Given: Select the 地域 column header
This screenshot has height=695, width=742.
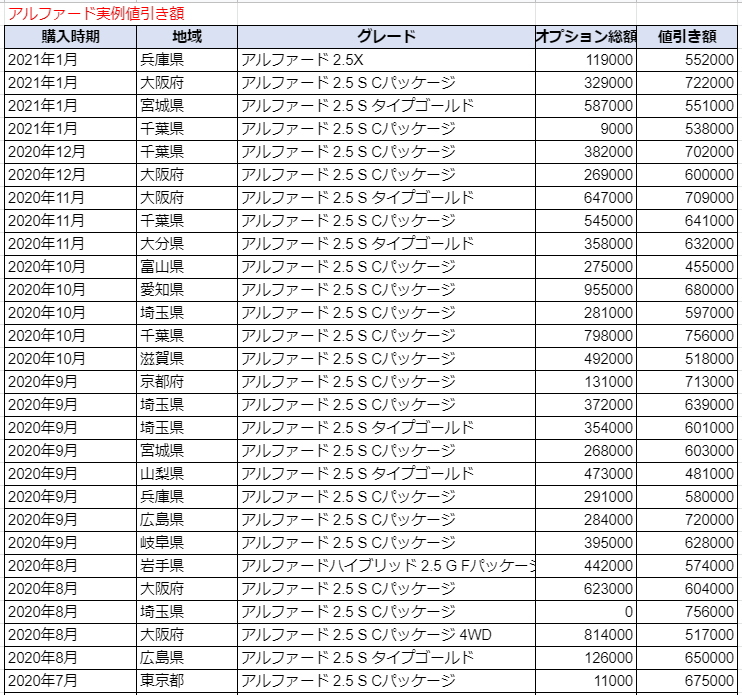Looking at the screenshot, I should click(187, 37).
